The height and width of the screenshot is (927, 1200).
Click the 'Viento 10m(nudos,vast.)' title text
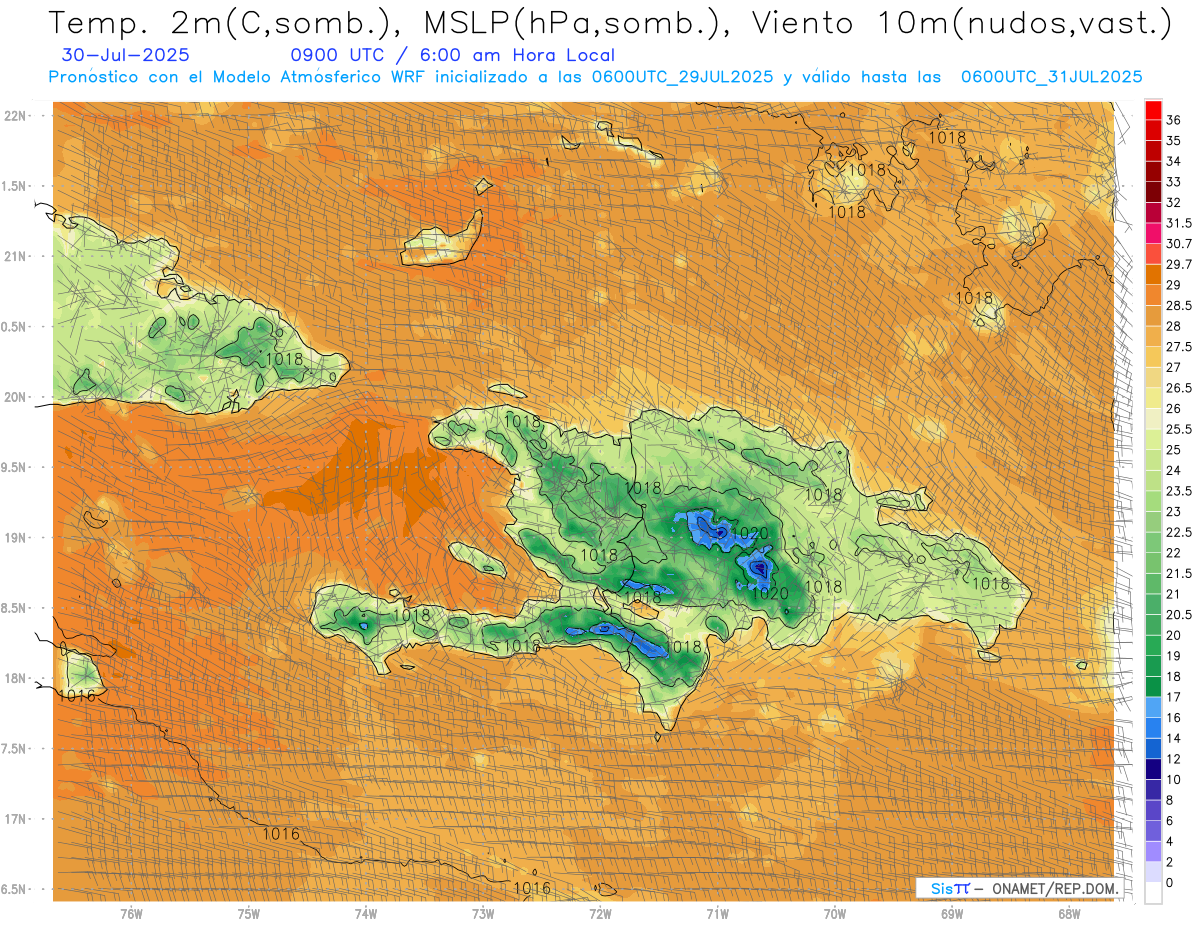pos(964,23)
